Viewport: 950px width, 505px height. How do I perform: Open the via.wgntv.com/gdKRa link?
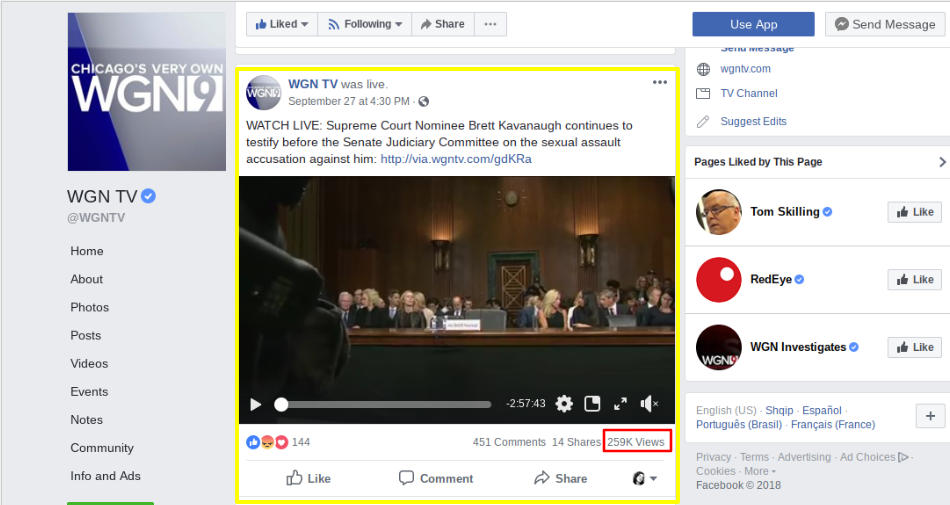point(456,159)
